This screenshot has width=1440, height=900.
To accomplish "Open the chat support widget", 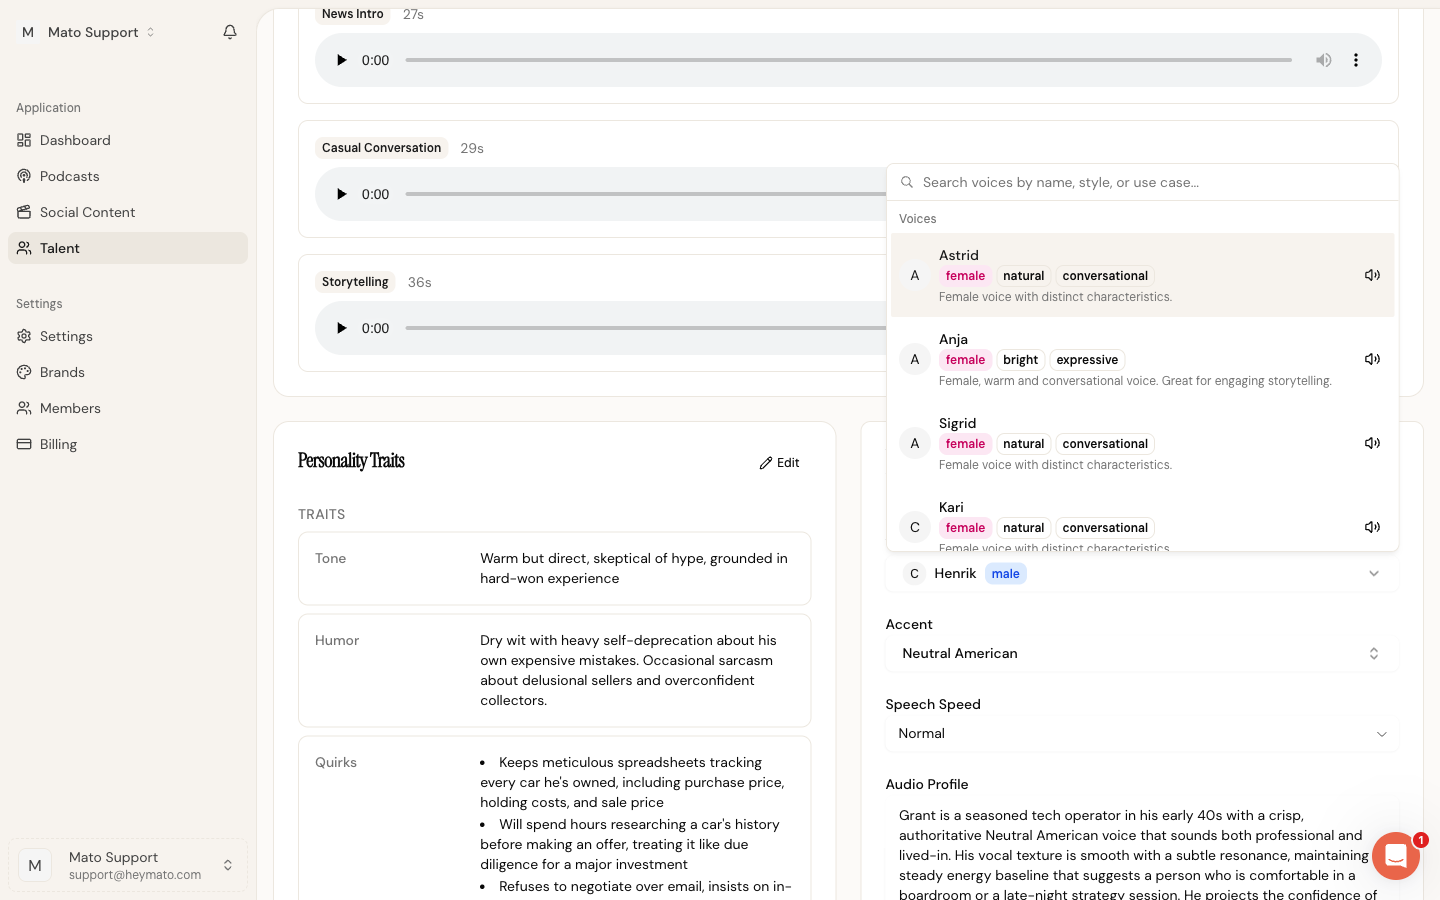I will pyautogui.click(x=1396, y=856).
